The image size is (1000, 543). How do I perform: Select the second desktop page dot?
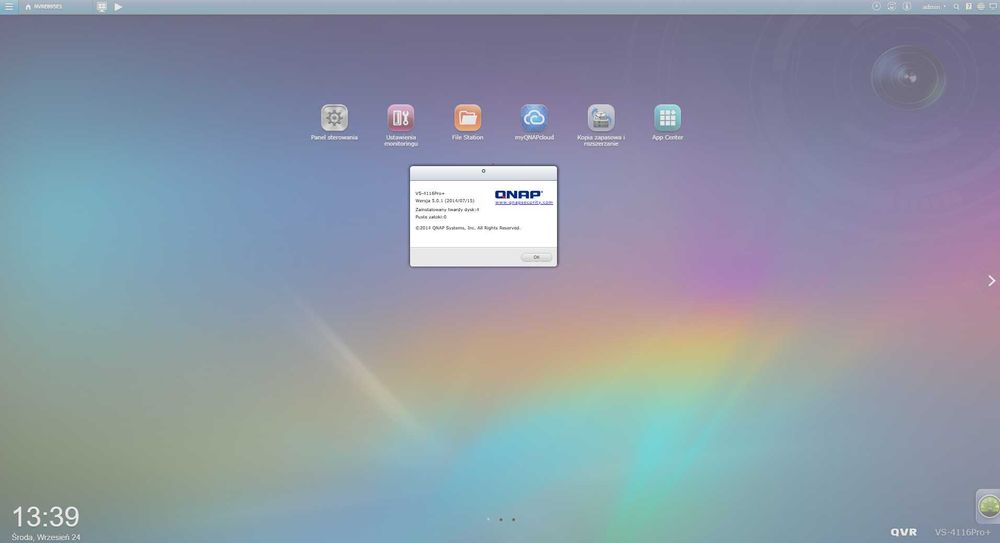pyautogui.click(x=501, y=519)
